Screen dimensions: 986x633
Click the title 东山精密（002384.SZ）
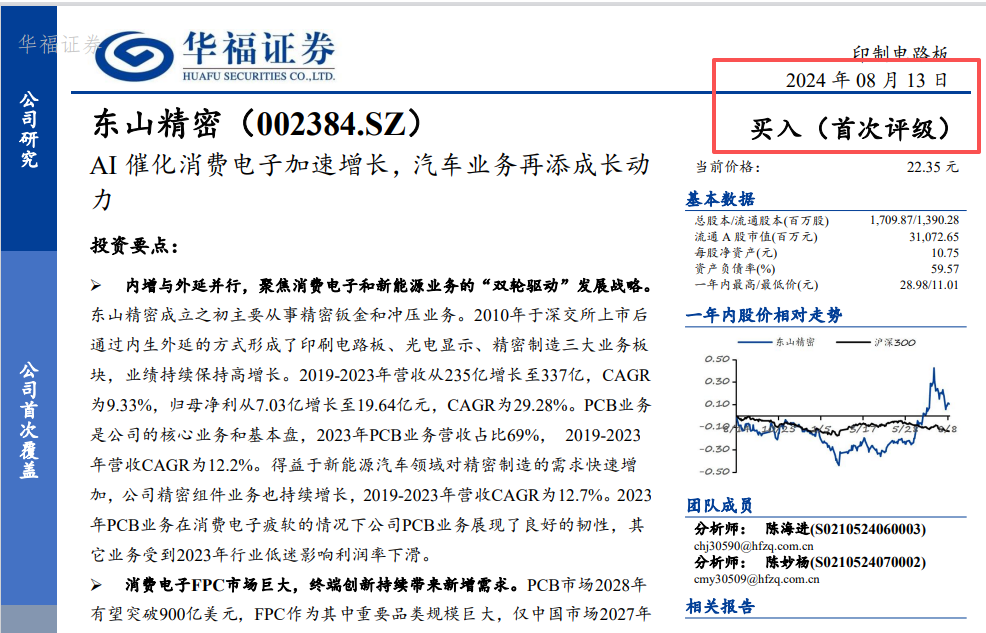coord(257,123)
